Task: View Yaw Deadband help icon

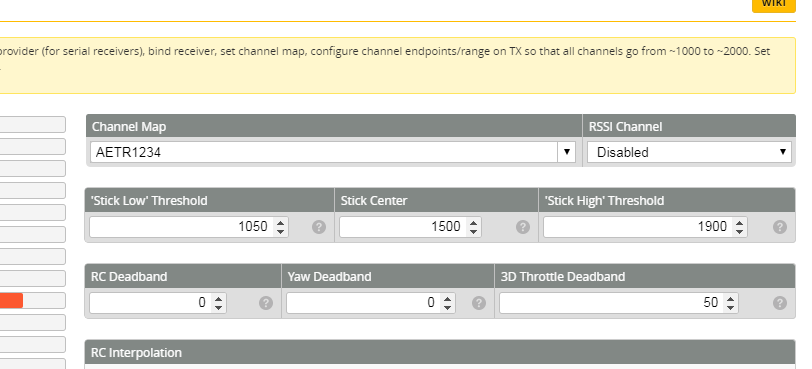Action: (479, 303)
